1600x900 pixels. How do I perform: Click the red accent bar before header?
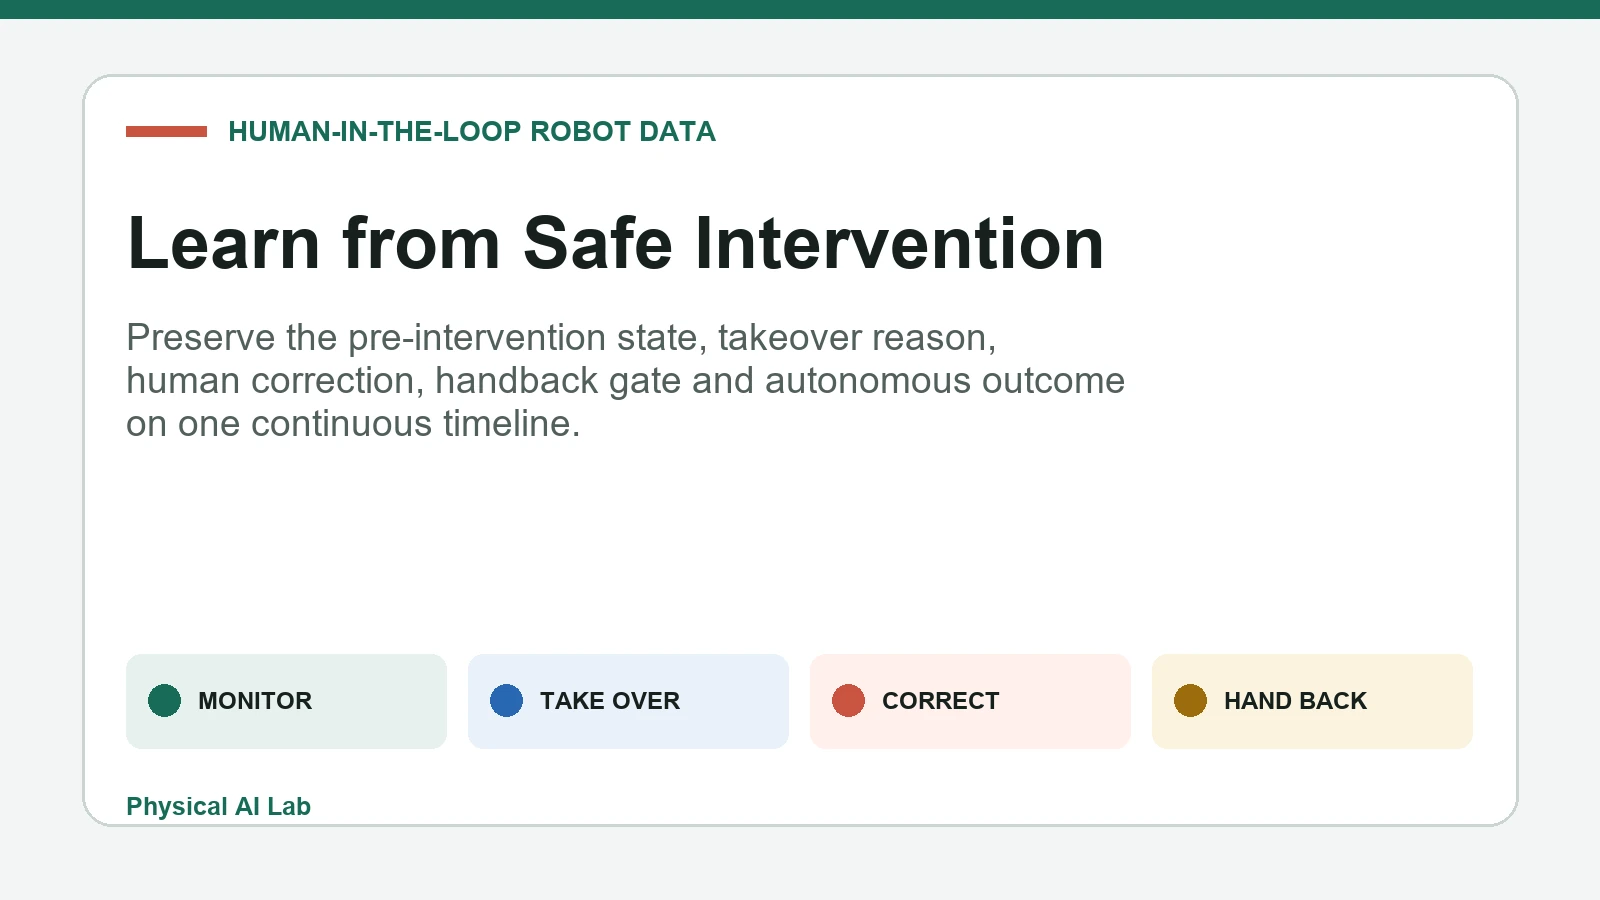point(166,131)
